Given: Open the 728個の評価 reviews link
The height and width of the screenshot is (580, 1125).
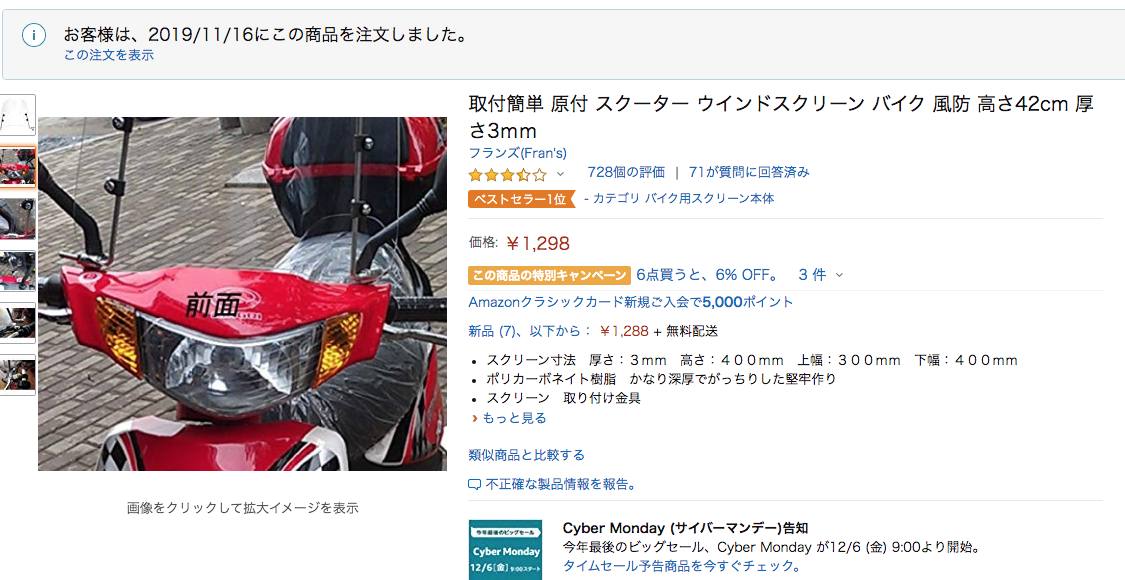Looking at the screenshot, I should tap(626, 172).
